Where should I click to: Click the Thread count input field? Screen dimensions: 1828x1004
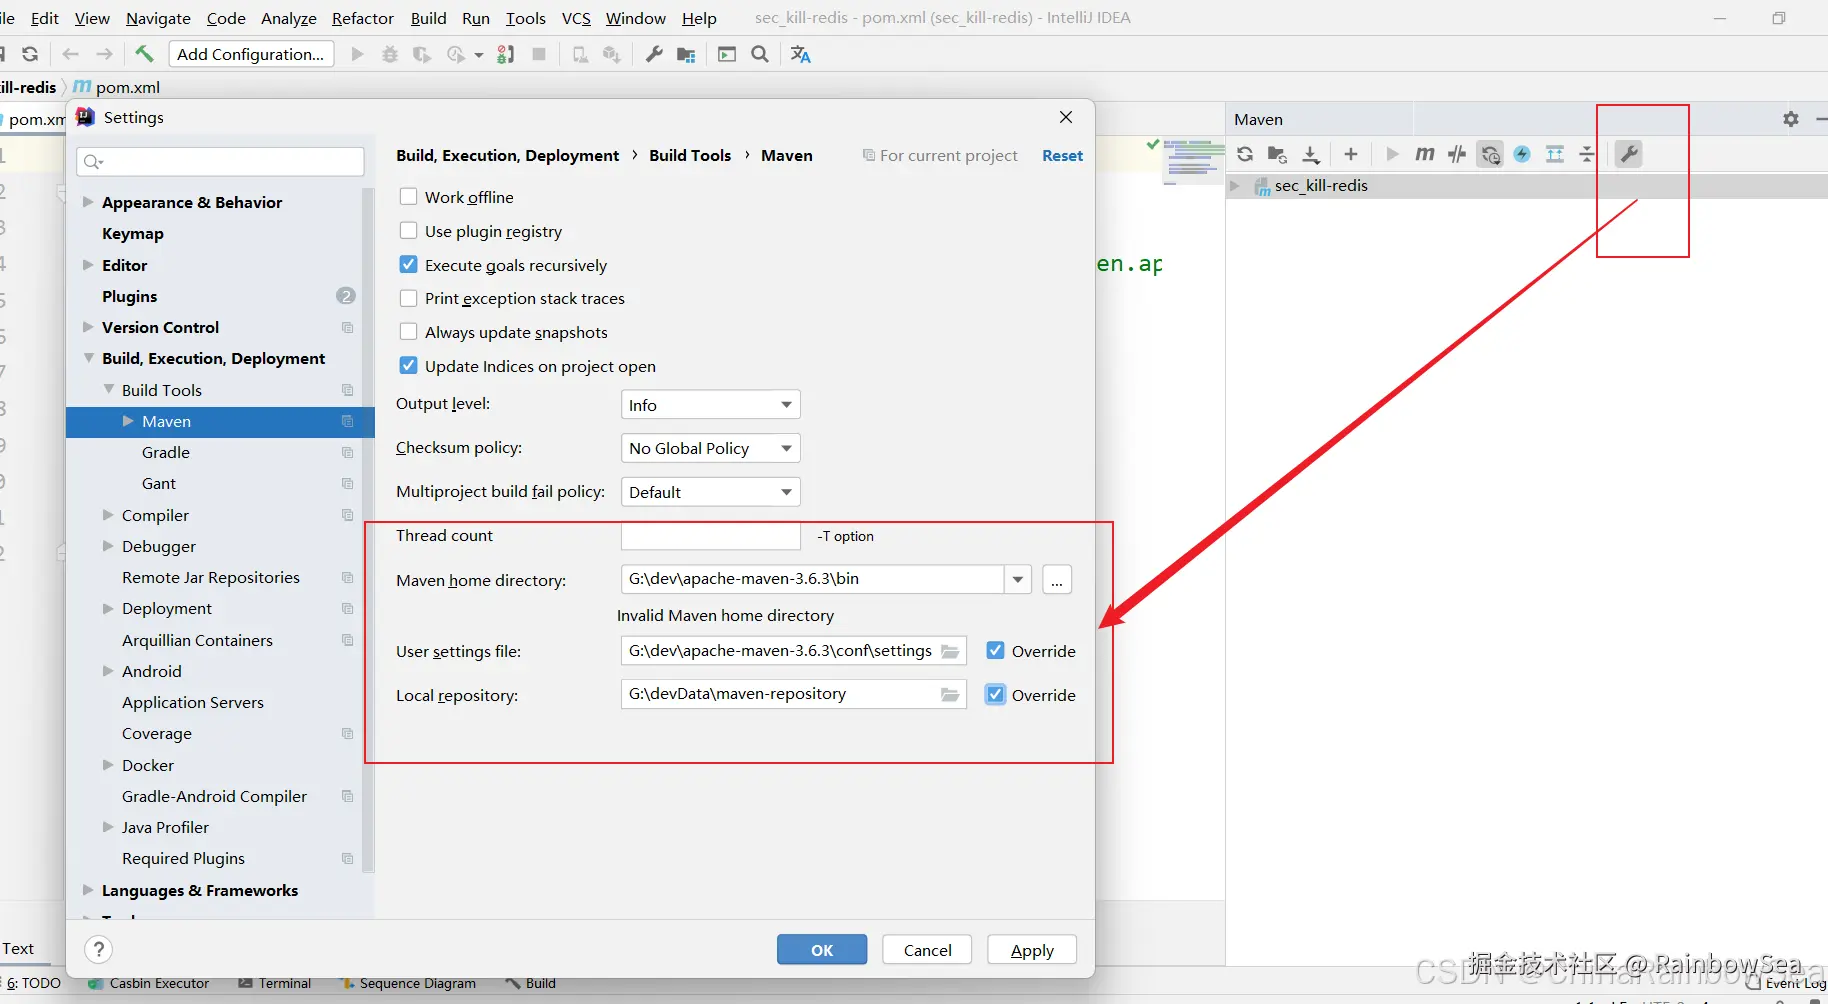711,536
